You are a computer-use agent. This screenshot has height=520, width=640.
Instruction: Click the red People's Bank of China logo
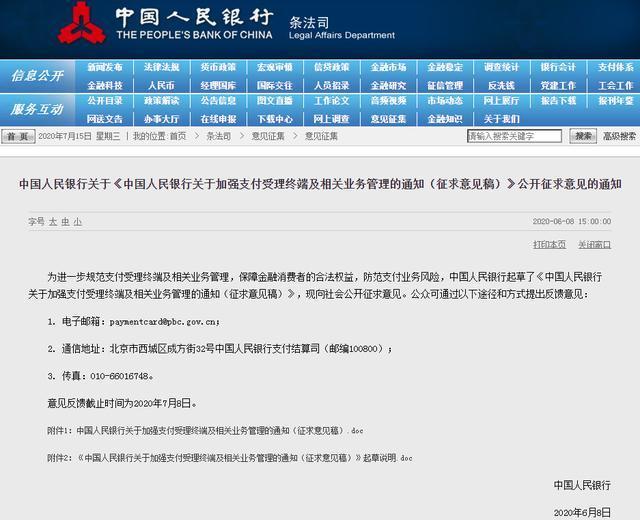[x=82, y=24]
